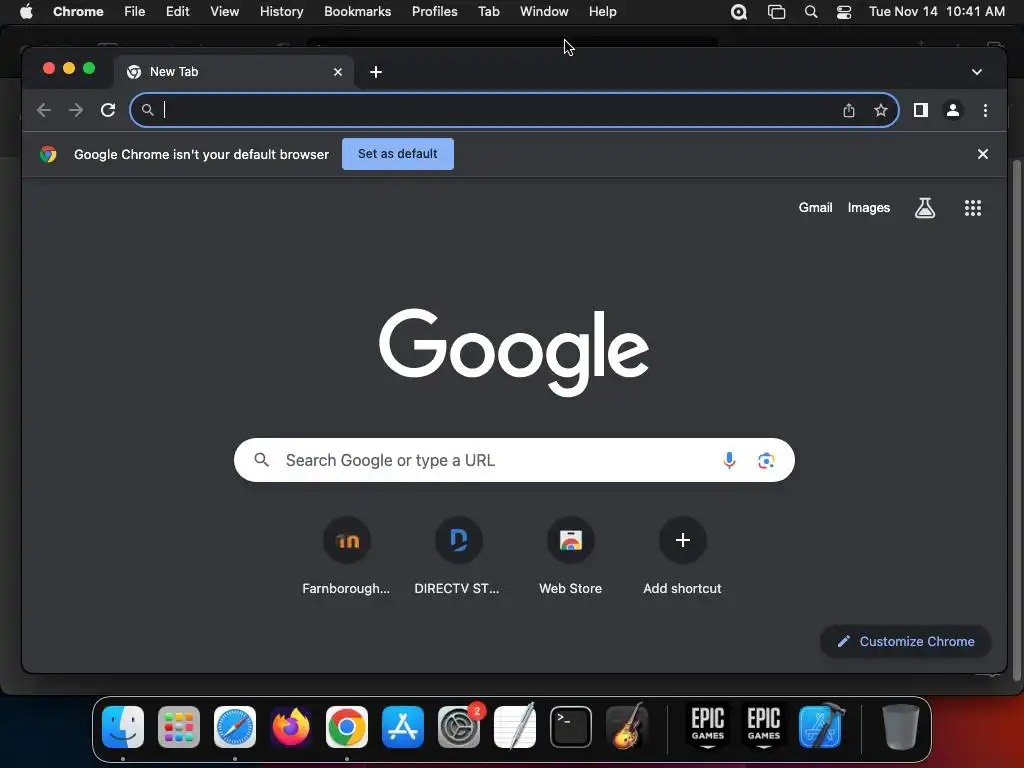
Task: Open the Images link
Action: point(869,208)
